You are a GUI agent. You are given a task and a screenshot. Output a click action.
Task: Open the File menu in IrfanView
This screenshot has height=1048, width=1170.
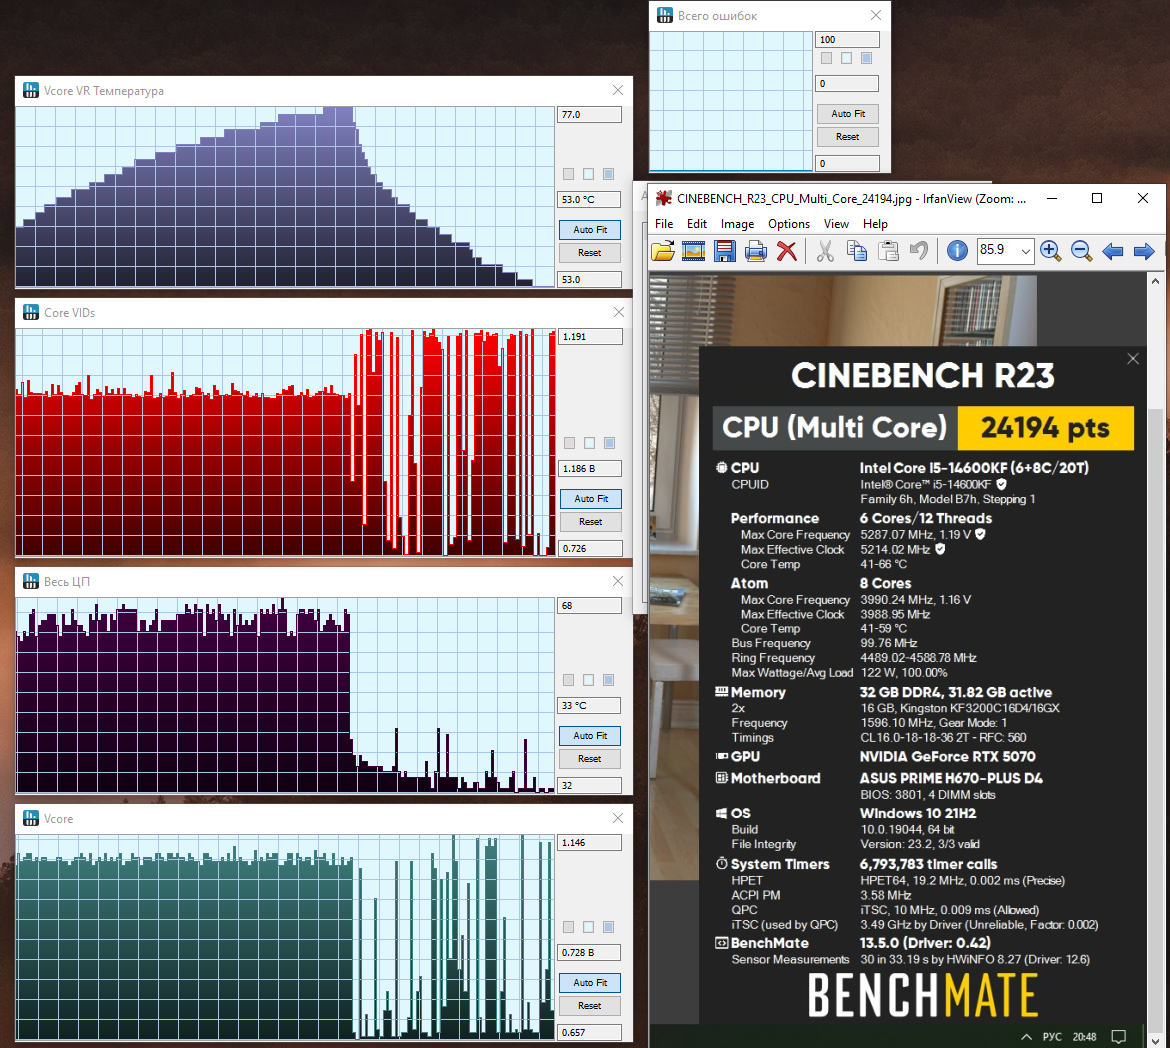tap(664, 224)
